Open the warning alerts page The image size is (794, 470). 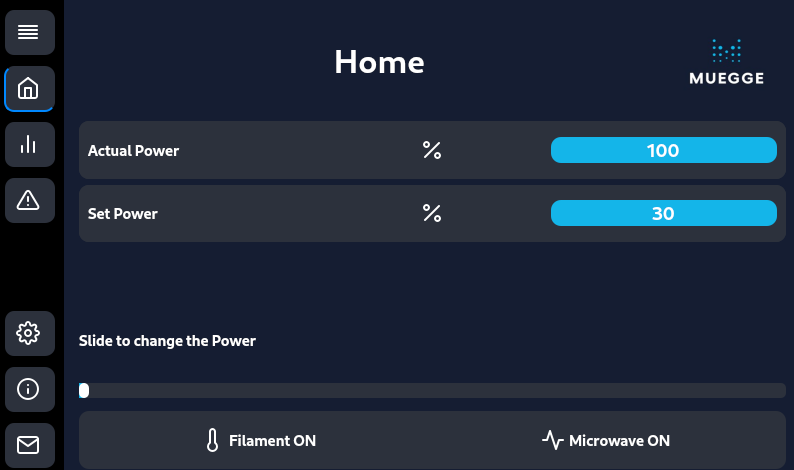[29, 201]
